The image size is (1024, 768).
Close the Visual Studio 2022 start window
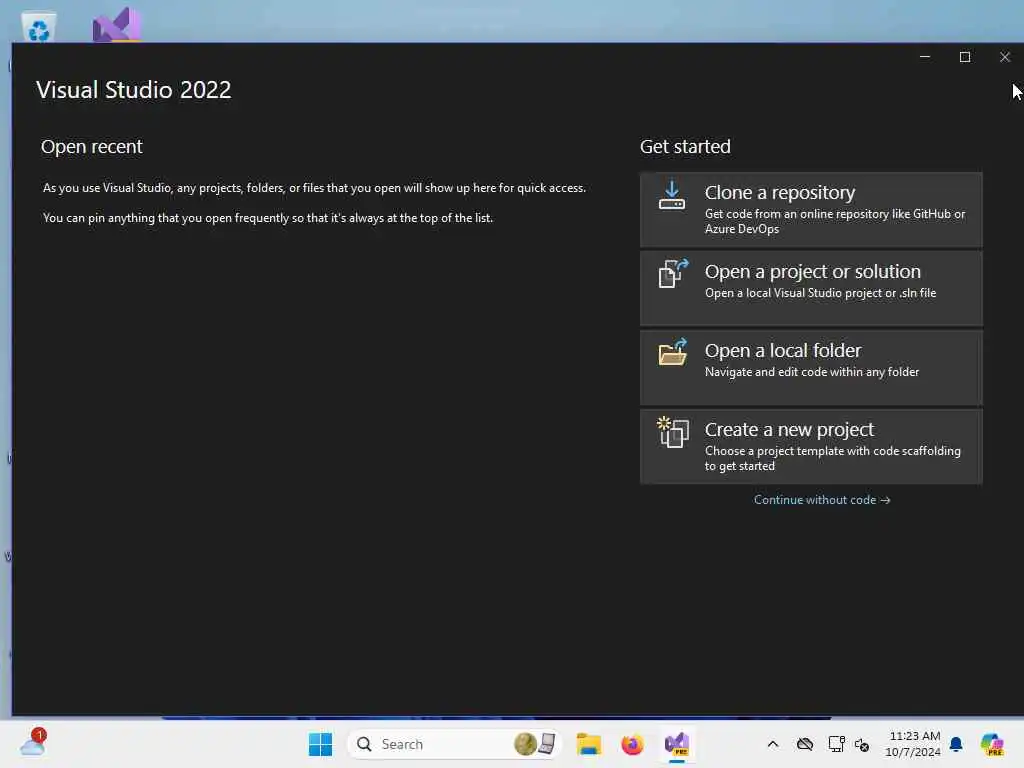pyautogui.click(x=1005, y=57)
